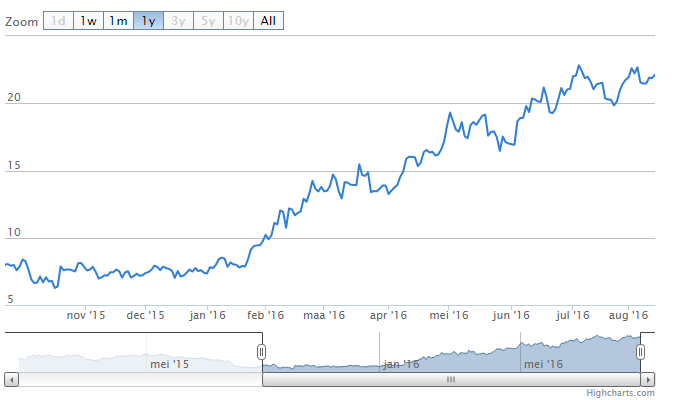Switch zoom range to 1m
Screen dimensions: 677x400
[118, 20]
